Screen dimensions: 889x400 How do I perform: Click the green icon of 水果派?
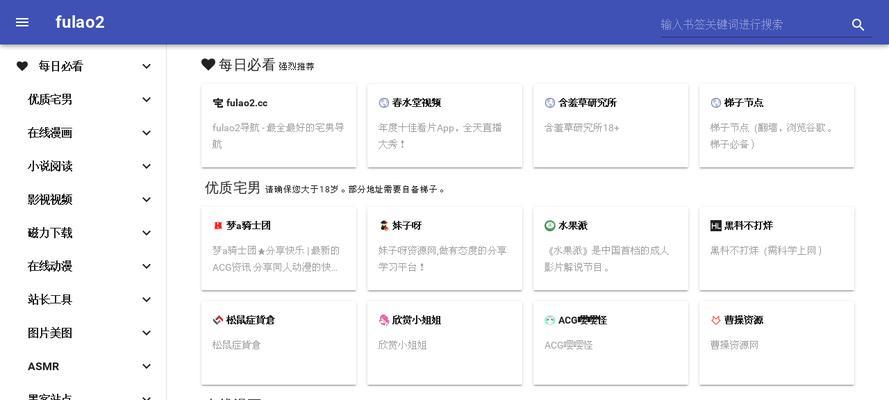click(x=549, y=225)
